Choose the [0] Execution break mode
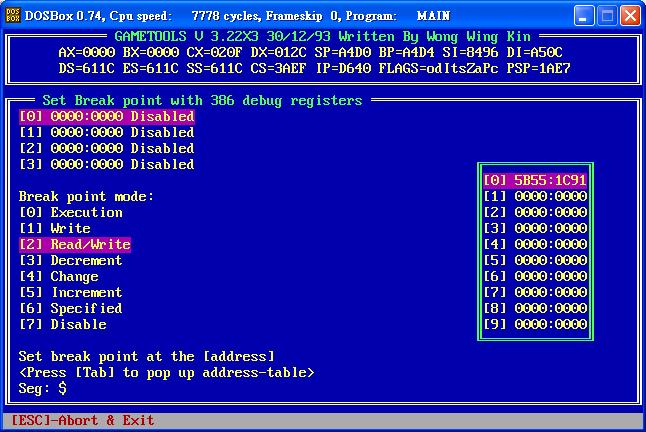This screenshot has height=432, width=646. click(x=71, y=212)
